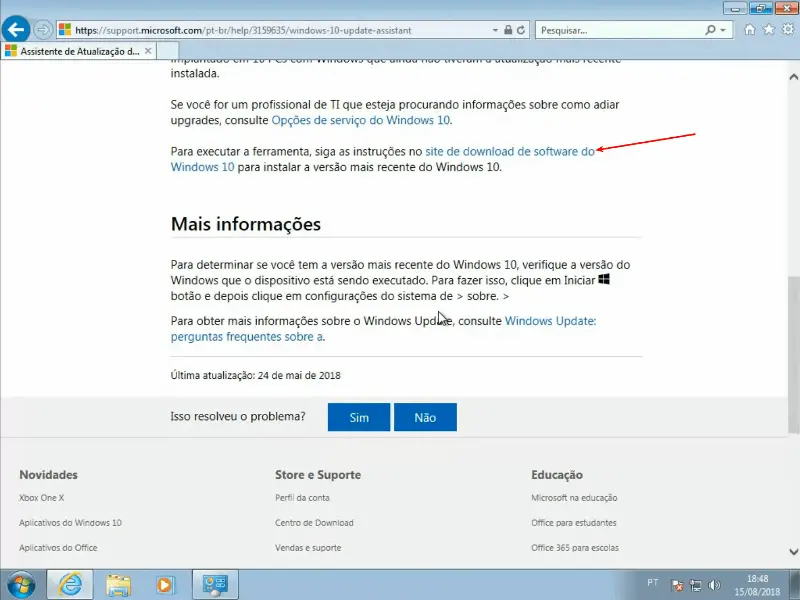The width and height of the screenshot is (800, 600).
Task: Click the Não feedback button
Action: [425, 417]
